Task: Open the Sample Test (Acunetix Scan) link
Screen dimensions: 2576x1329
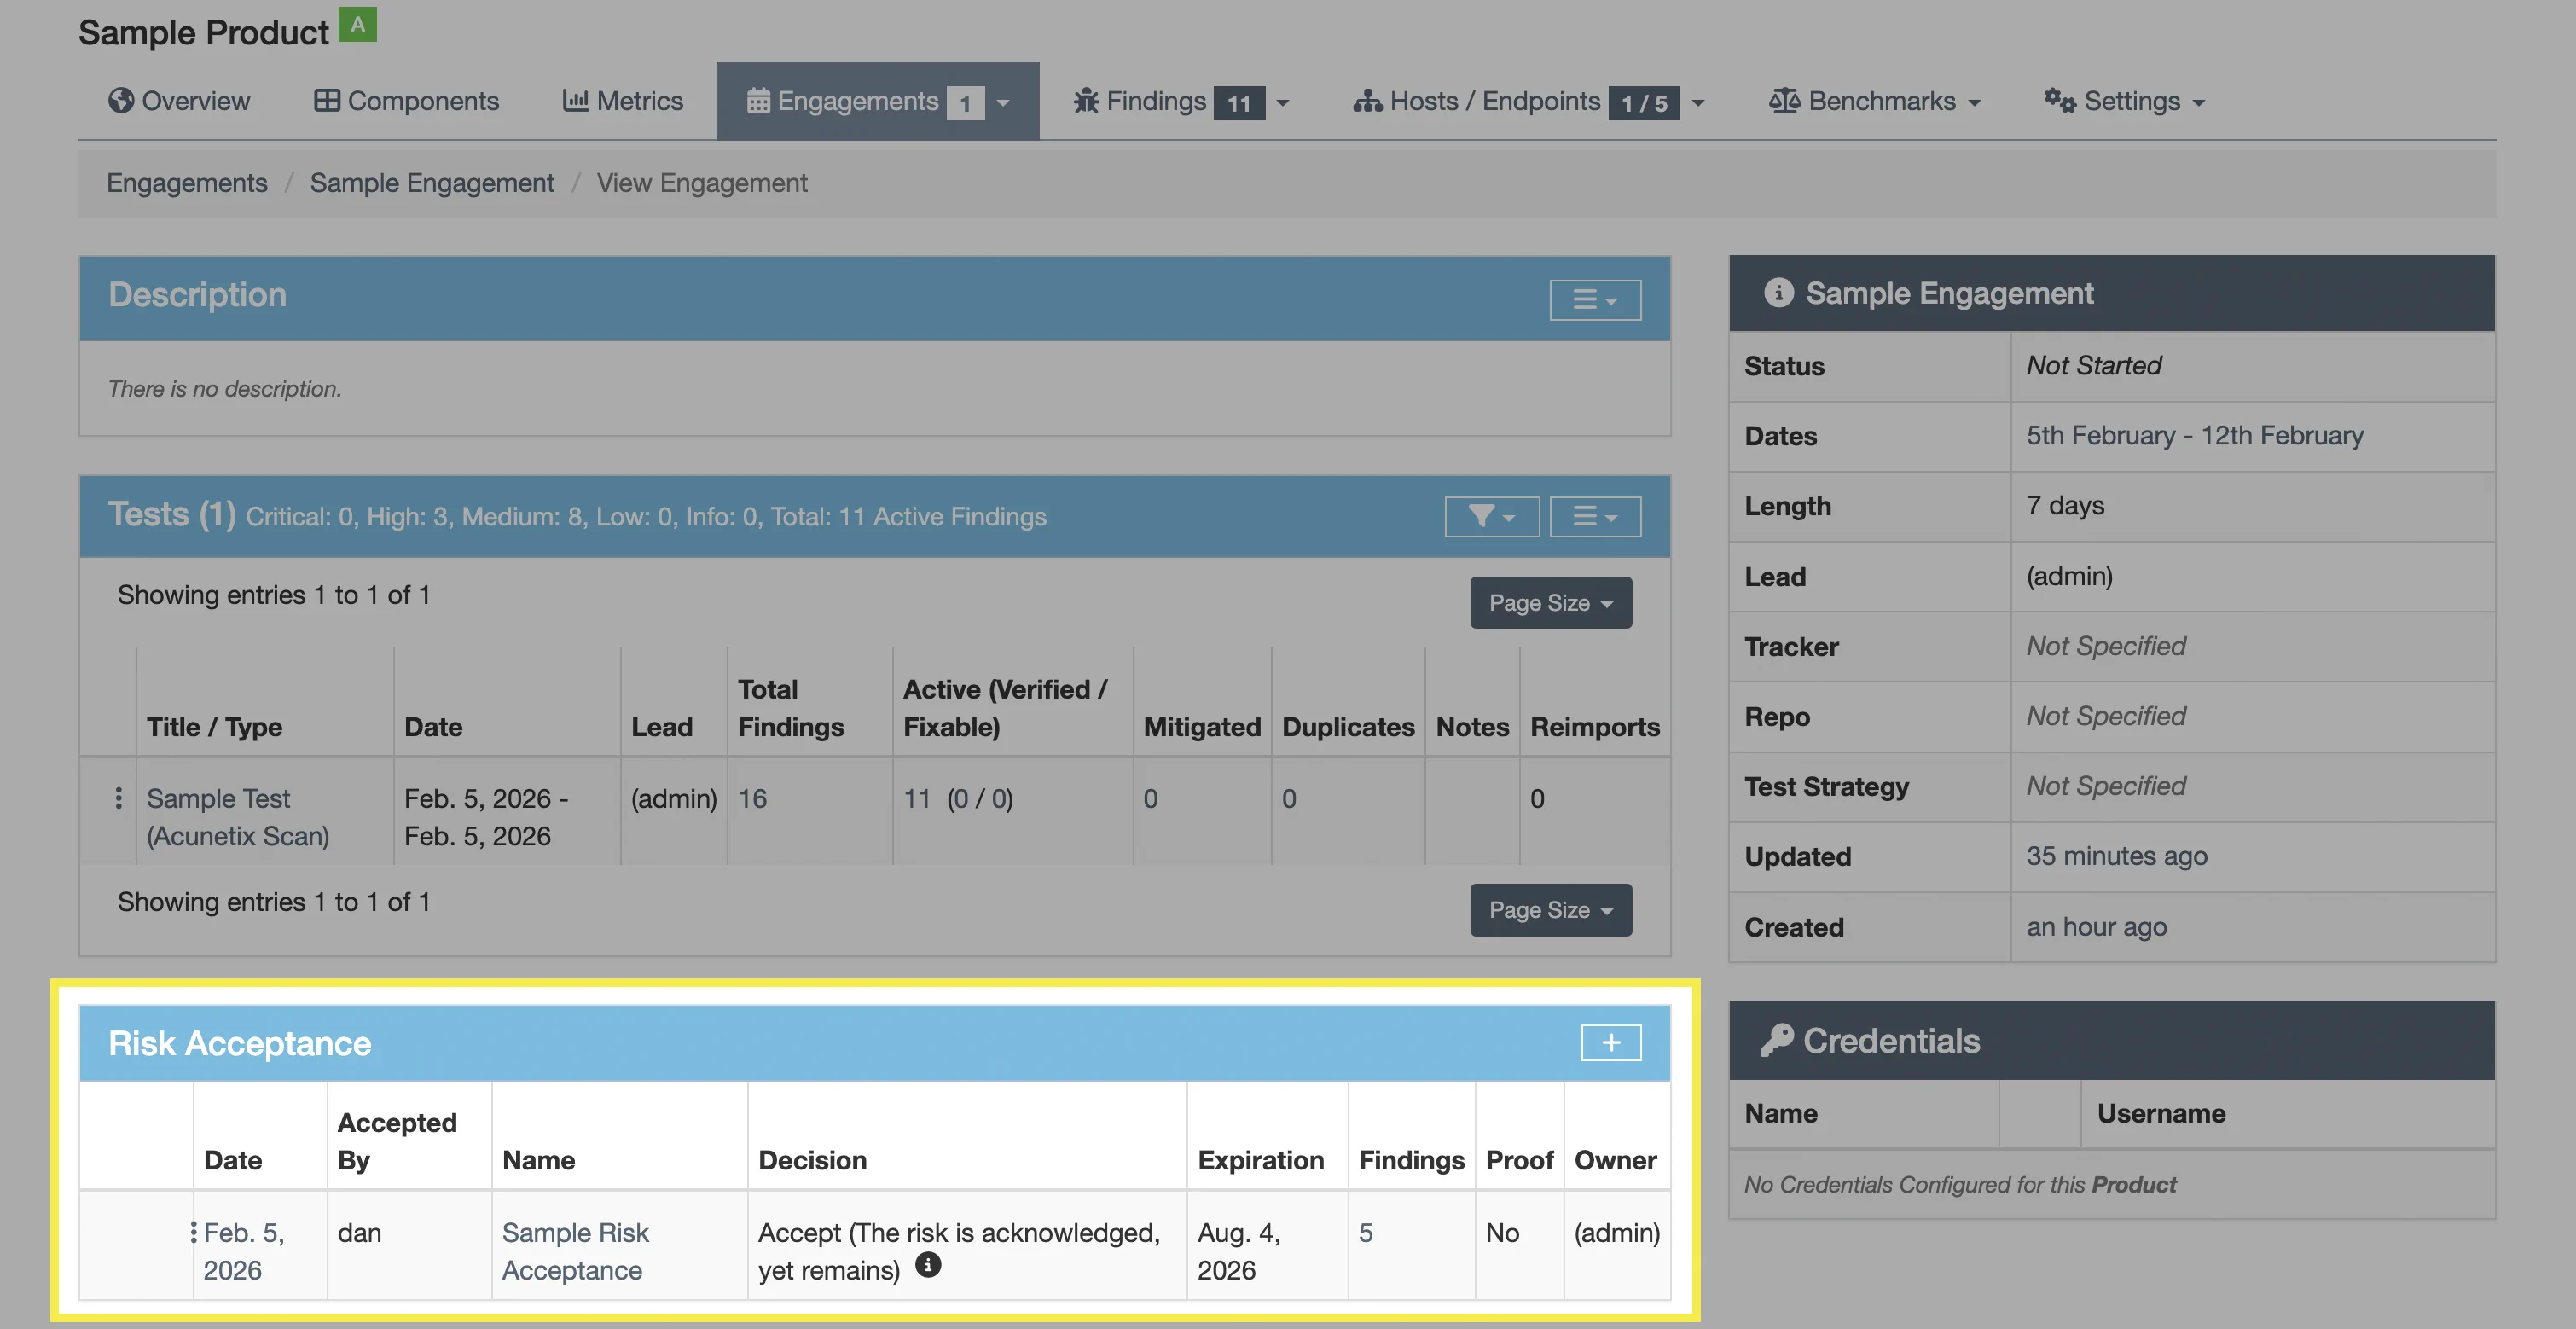Action: pyautogui.click(x=238, y=817)
